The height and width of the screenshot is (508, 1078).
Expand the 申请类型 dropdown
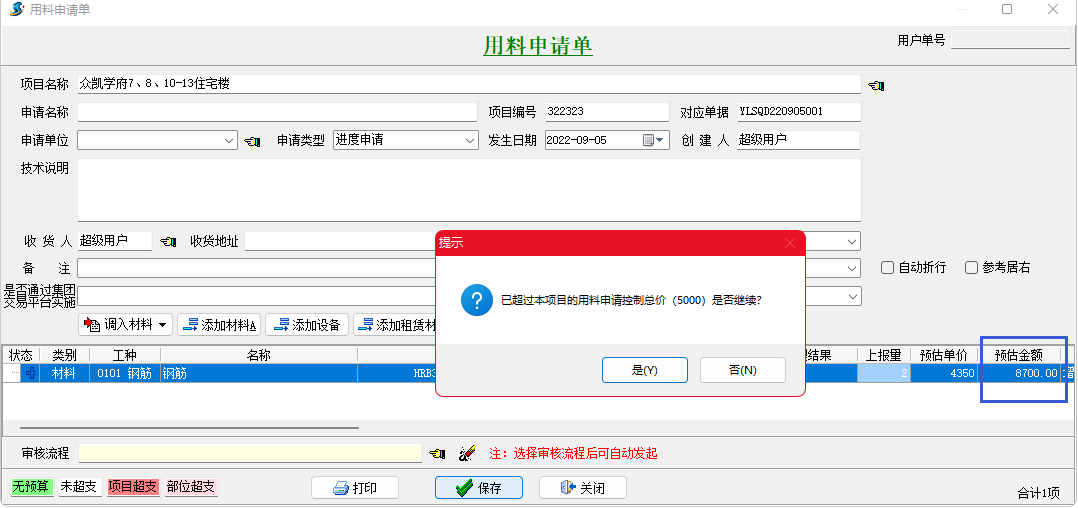point(470,141)
